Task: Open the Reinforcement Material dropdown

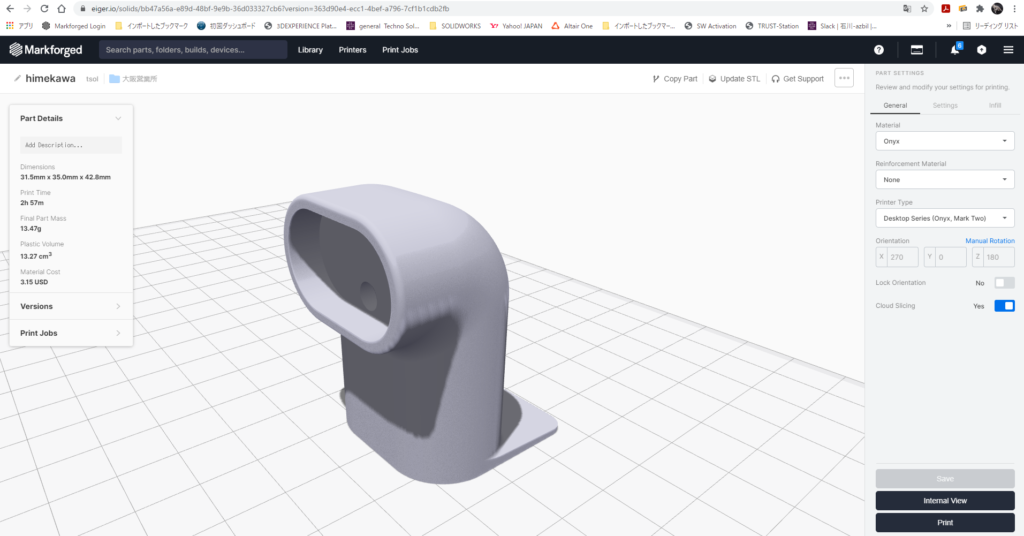Action: [945, 180]
